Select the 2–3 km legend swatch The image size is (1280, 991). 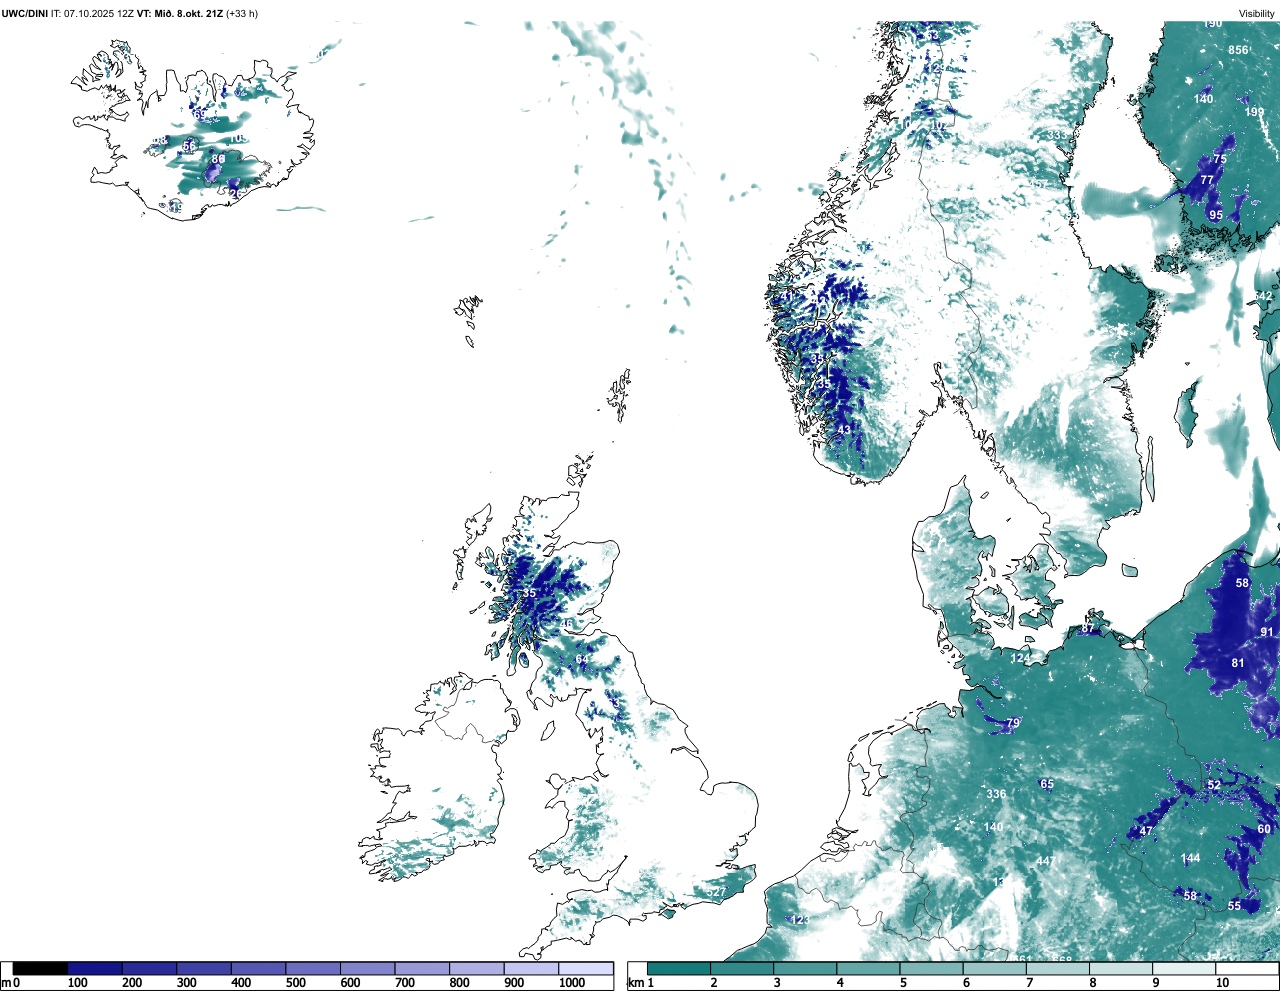tap(742, 968)
